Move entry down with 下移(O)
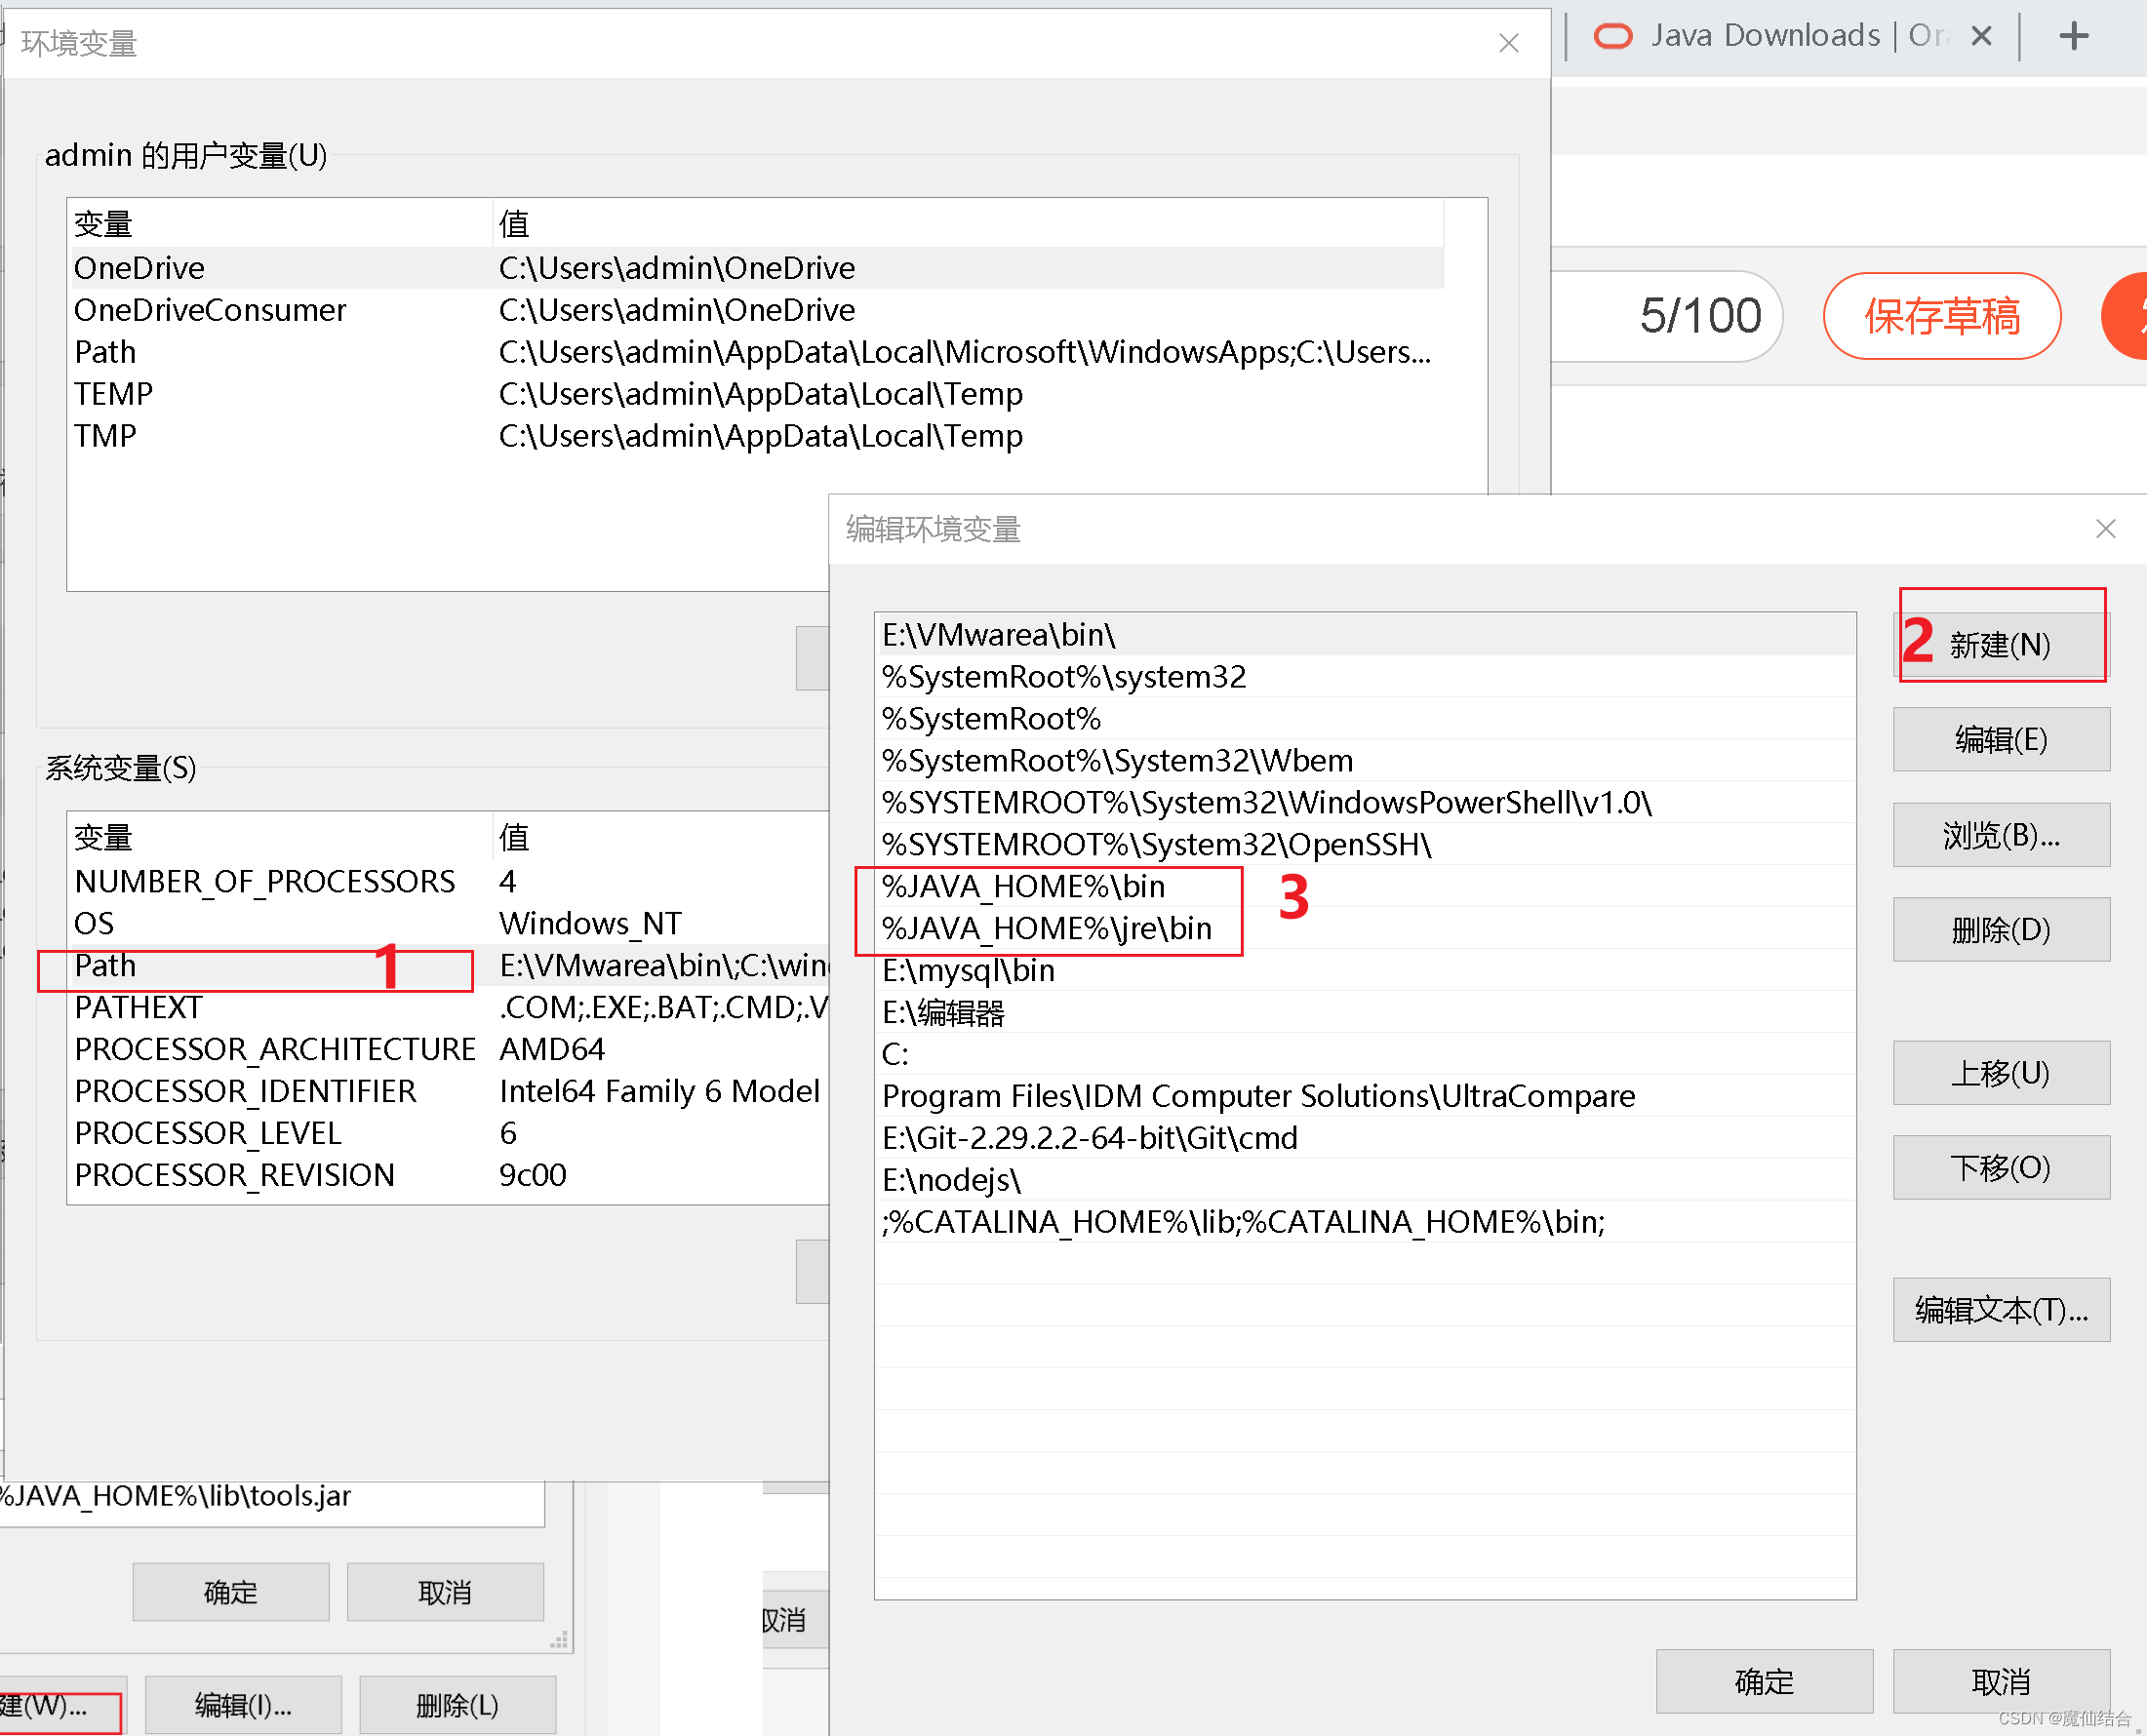 pos(2001,1167)
